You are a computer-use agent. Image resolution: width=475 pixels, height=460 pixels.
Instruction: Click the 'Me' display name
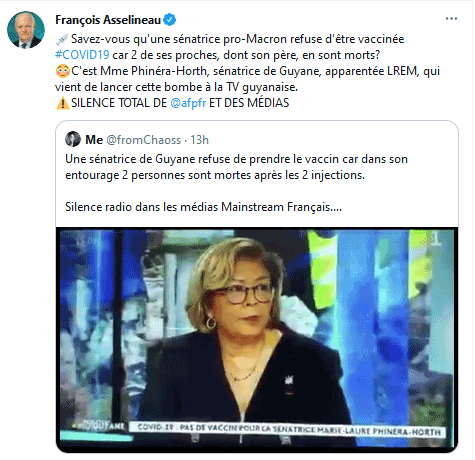coord(94,140)
